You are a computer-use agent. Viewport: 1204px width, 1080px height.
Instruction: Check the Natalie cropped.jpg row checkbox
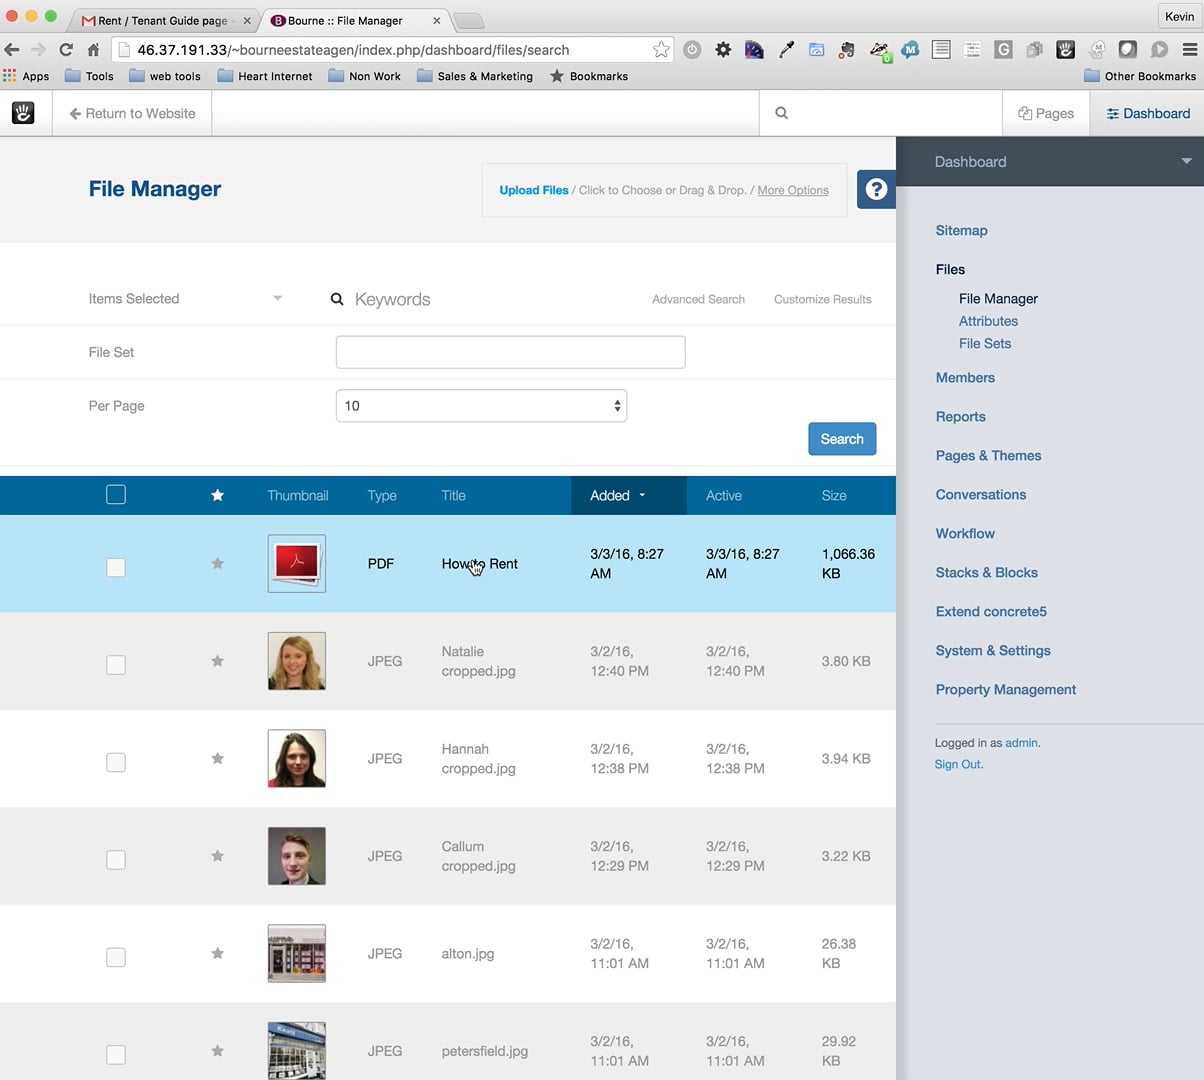point(116,665)
